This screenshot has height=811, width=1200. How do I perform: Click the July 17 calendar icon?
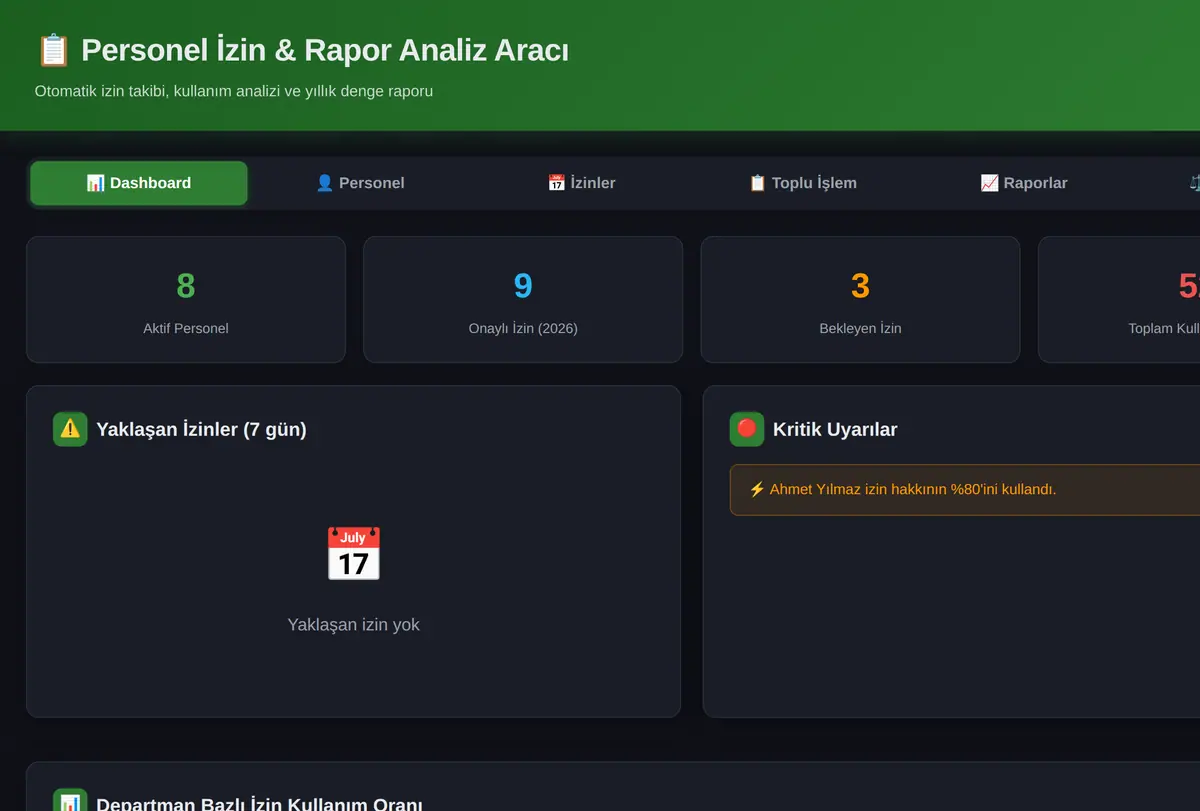pos(353,554)
